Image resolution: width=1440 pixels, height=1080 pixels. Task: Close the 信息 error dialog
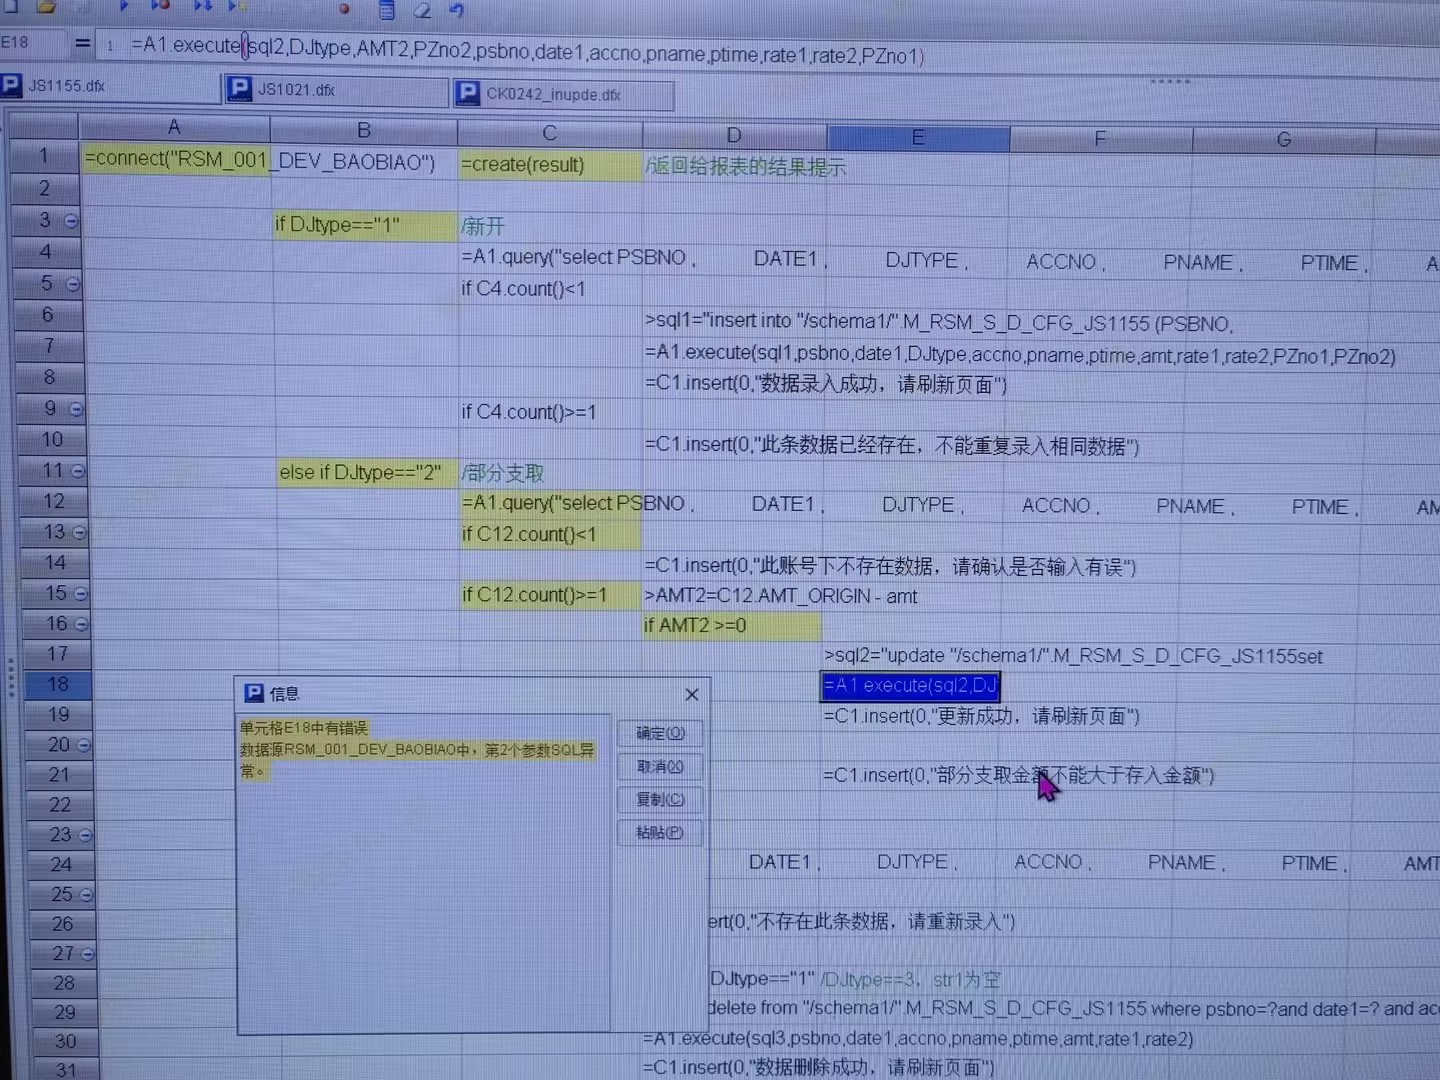tap(691, 694)
